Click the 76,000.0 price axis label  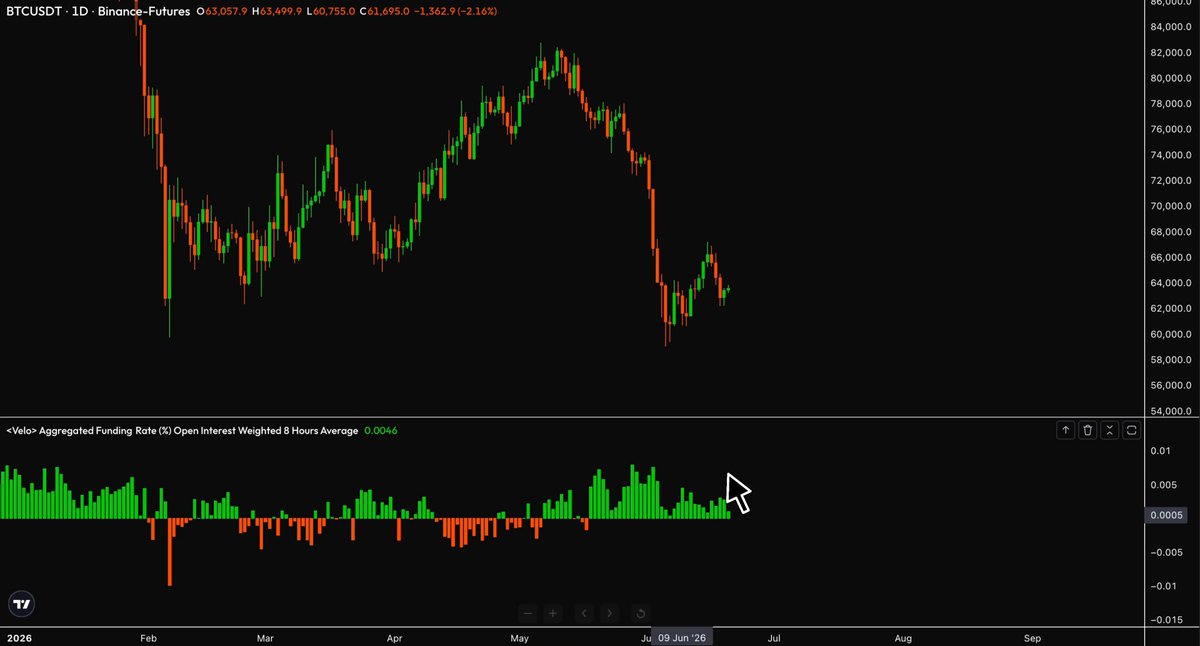pos(1171,129)
